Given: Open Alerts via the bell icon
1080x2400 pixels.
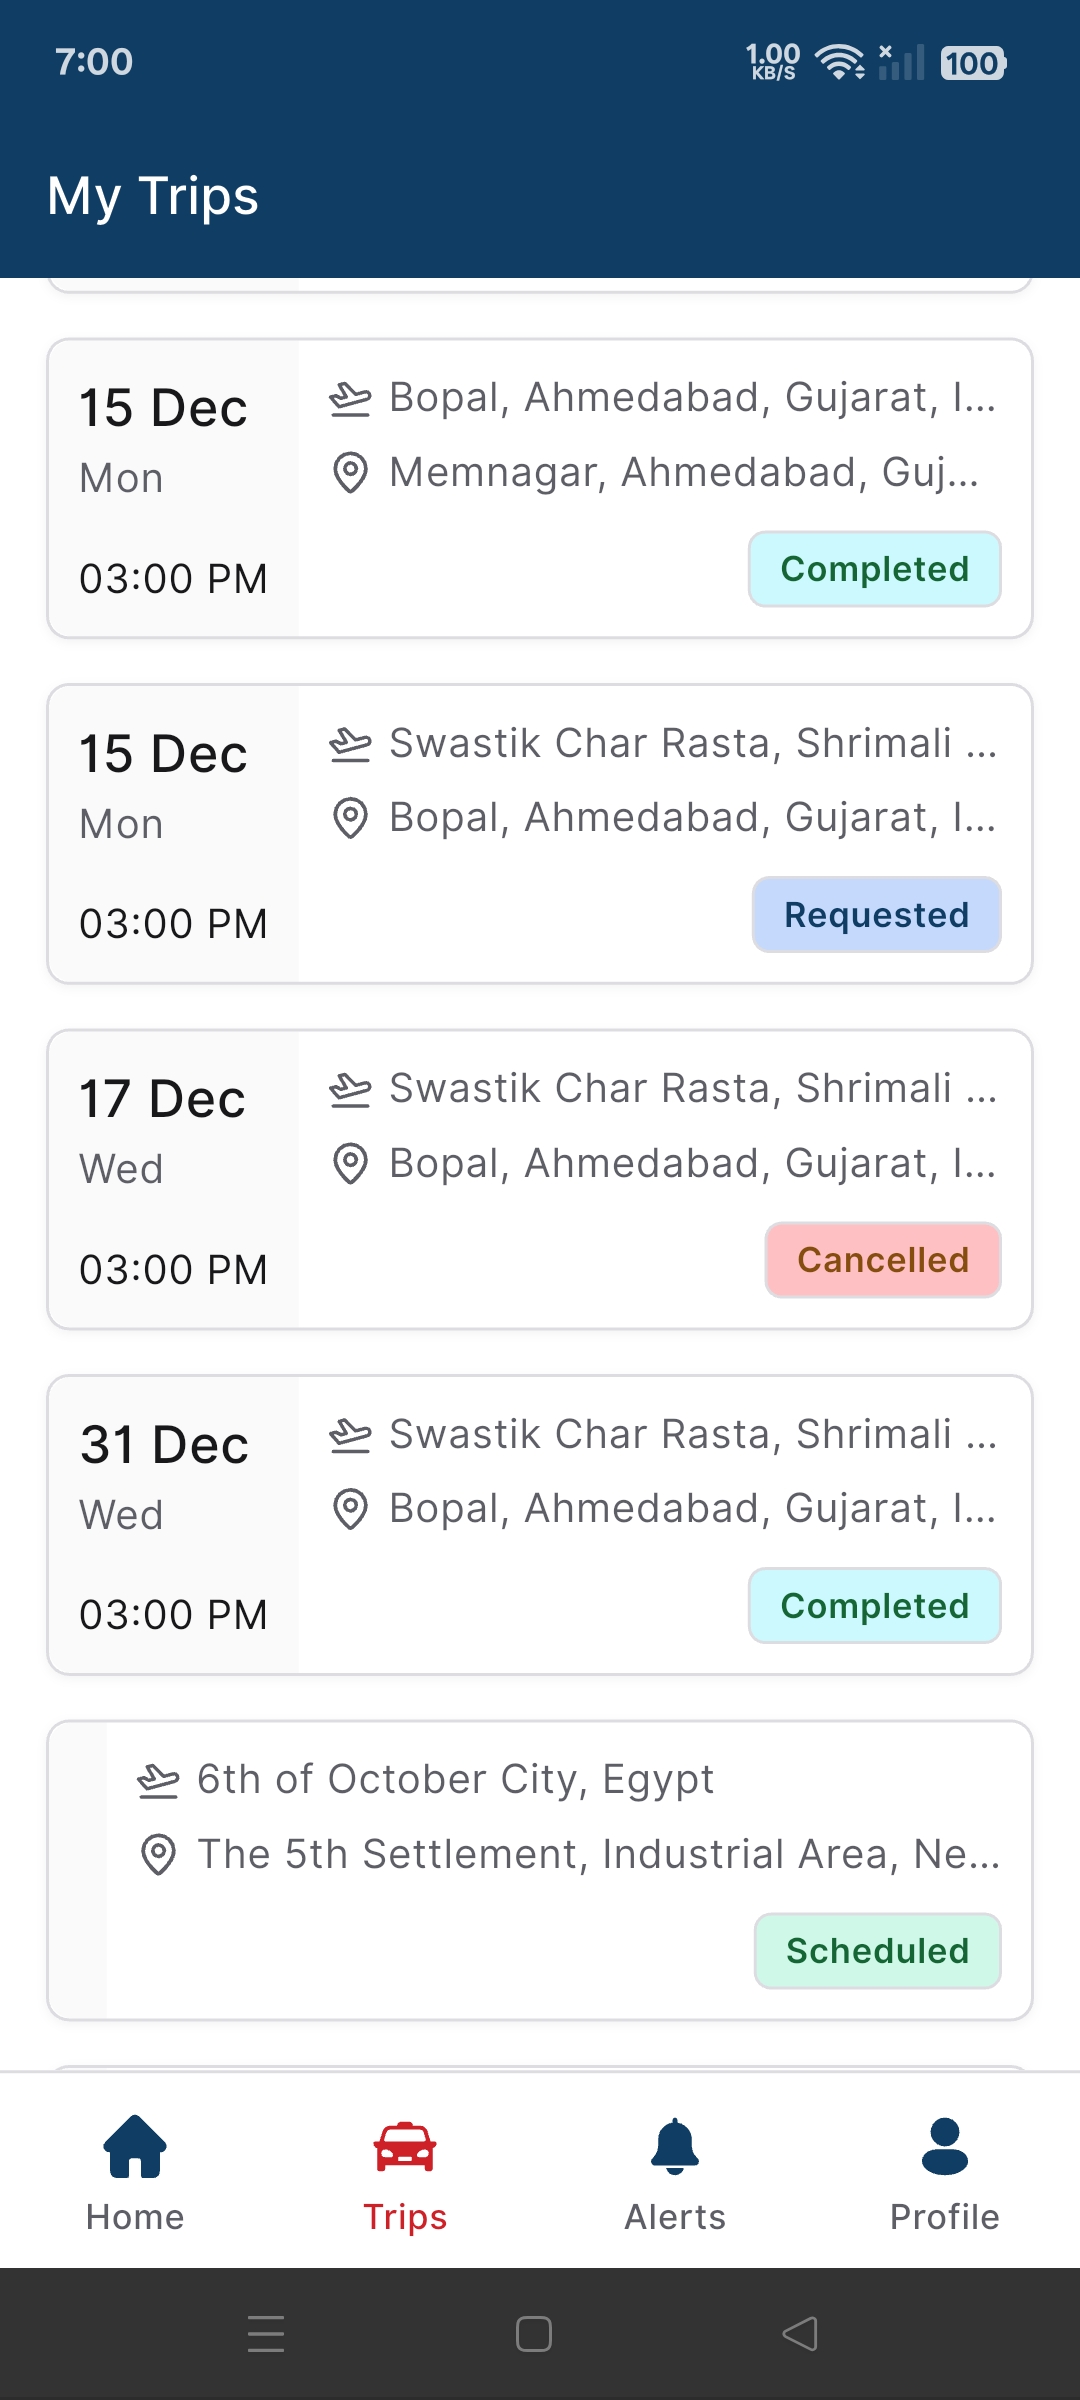Looking at the screenshot, I should [x=675, y=2146].
